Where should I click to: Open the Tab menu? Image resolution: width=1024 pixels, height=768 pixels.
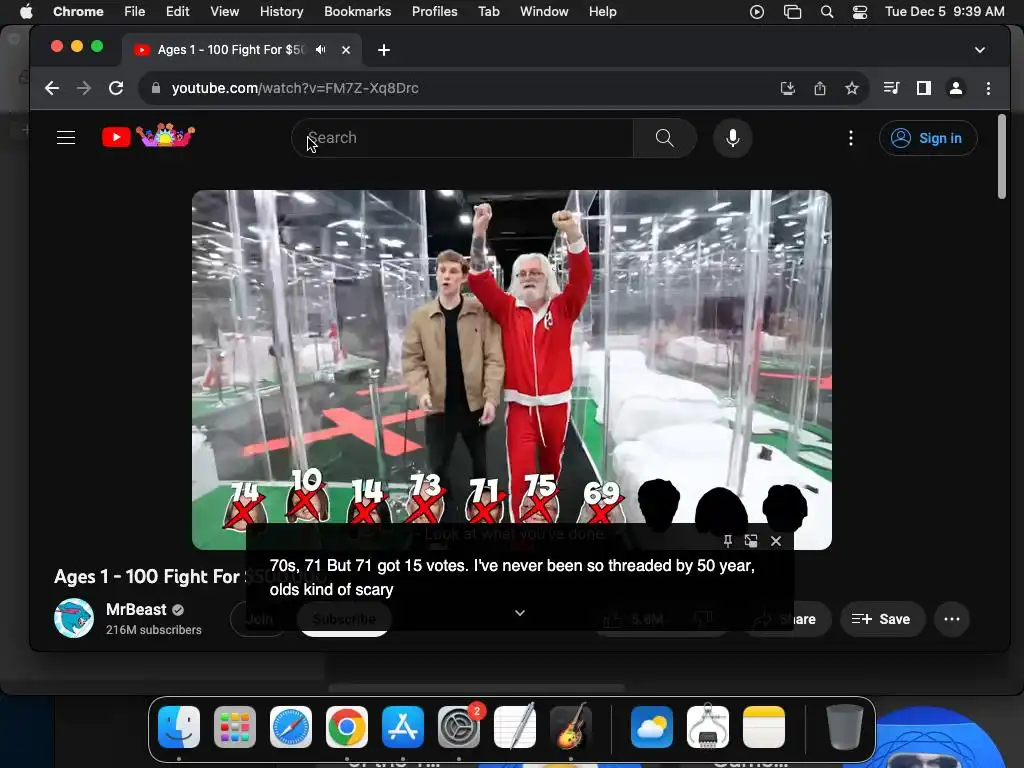(x=488, y=12)
